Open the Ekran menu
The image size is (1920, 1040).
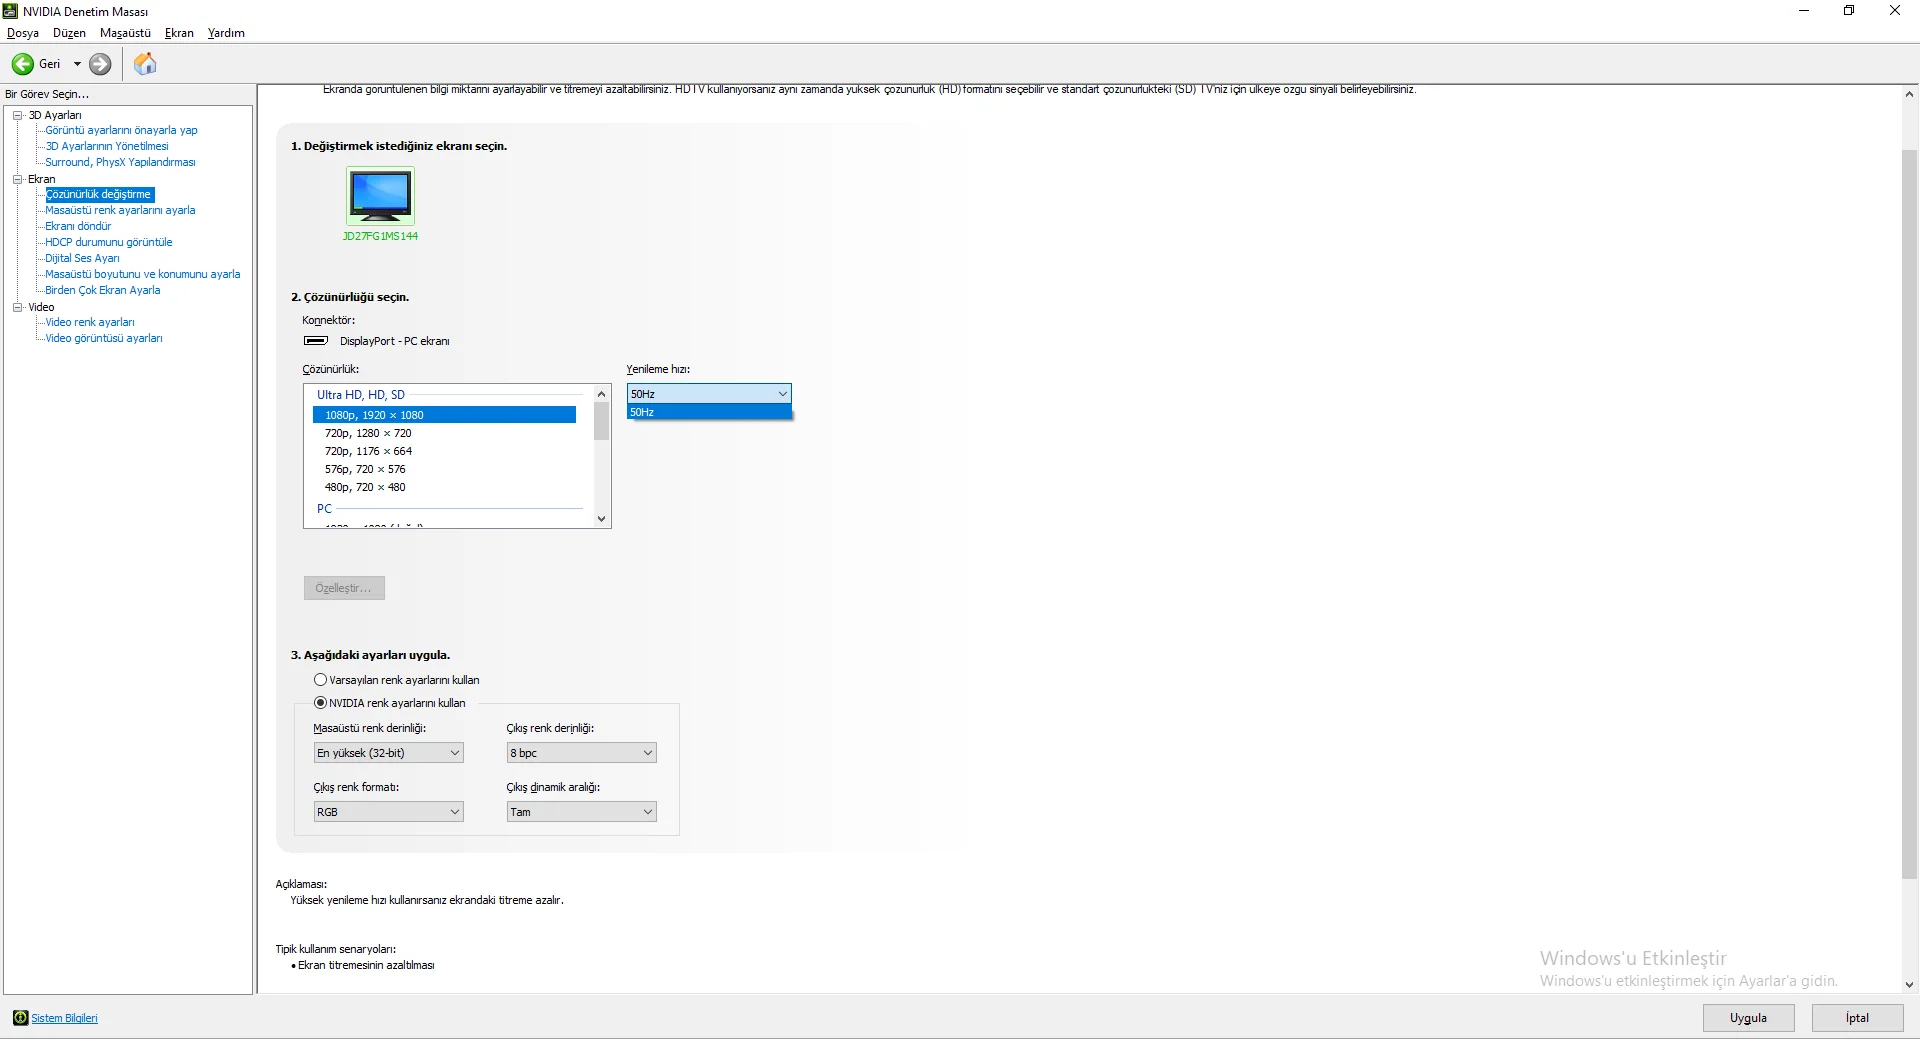tap(179, 33)
